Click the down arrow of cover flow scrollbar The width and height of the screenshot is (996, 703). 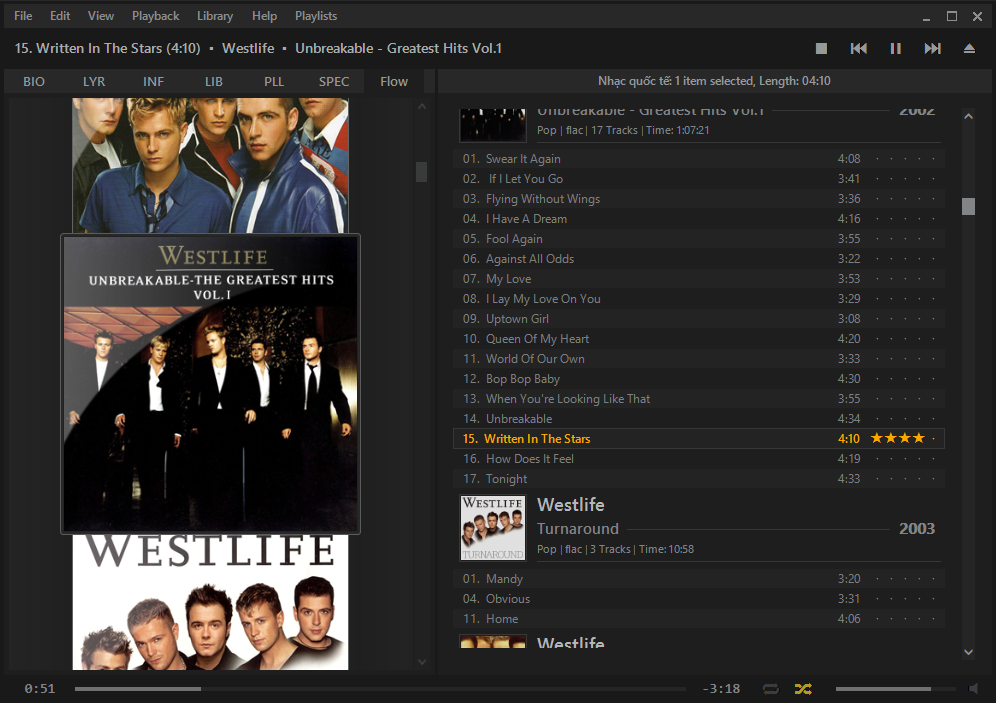[x=422, y=662]
